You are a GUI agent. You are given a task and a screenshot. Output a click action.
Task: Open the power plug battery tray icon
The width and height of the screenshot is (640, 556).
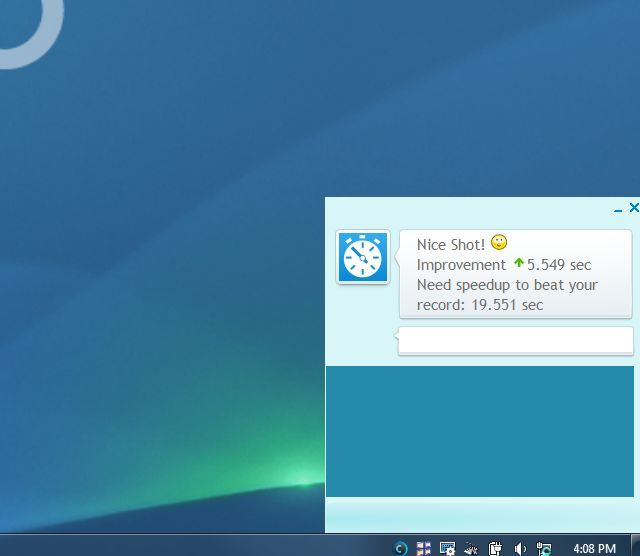pyautogui.click(x=495, y=548)
